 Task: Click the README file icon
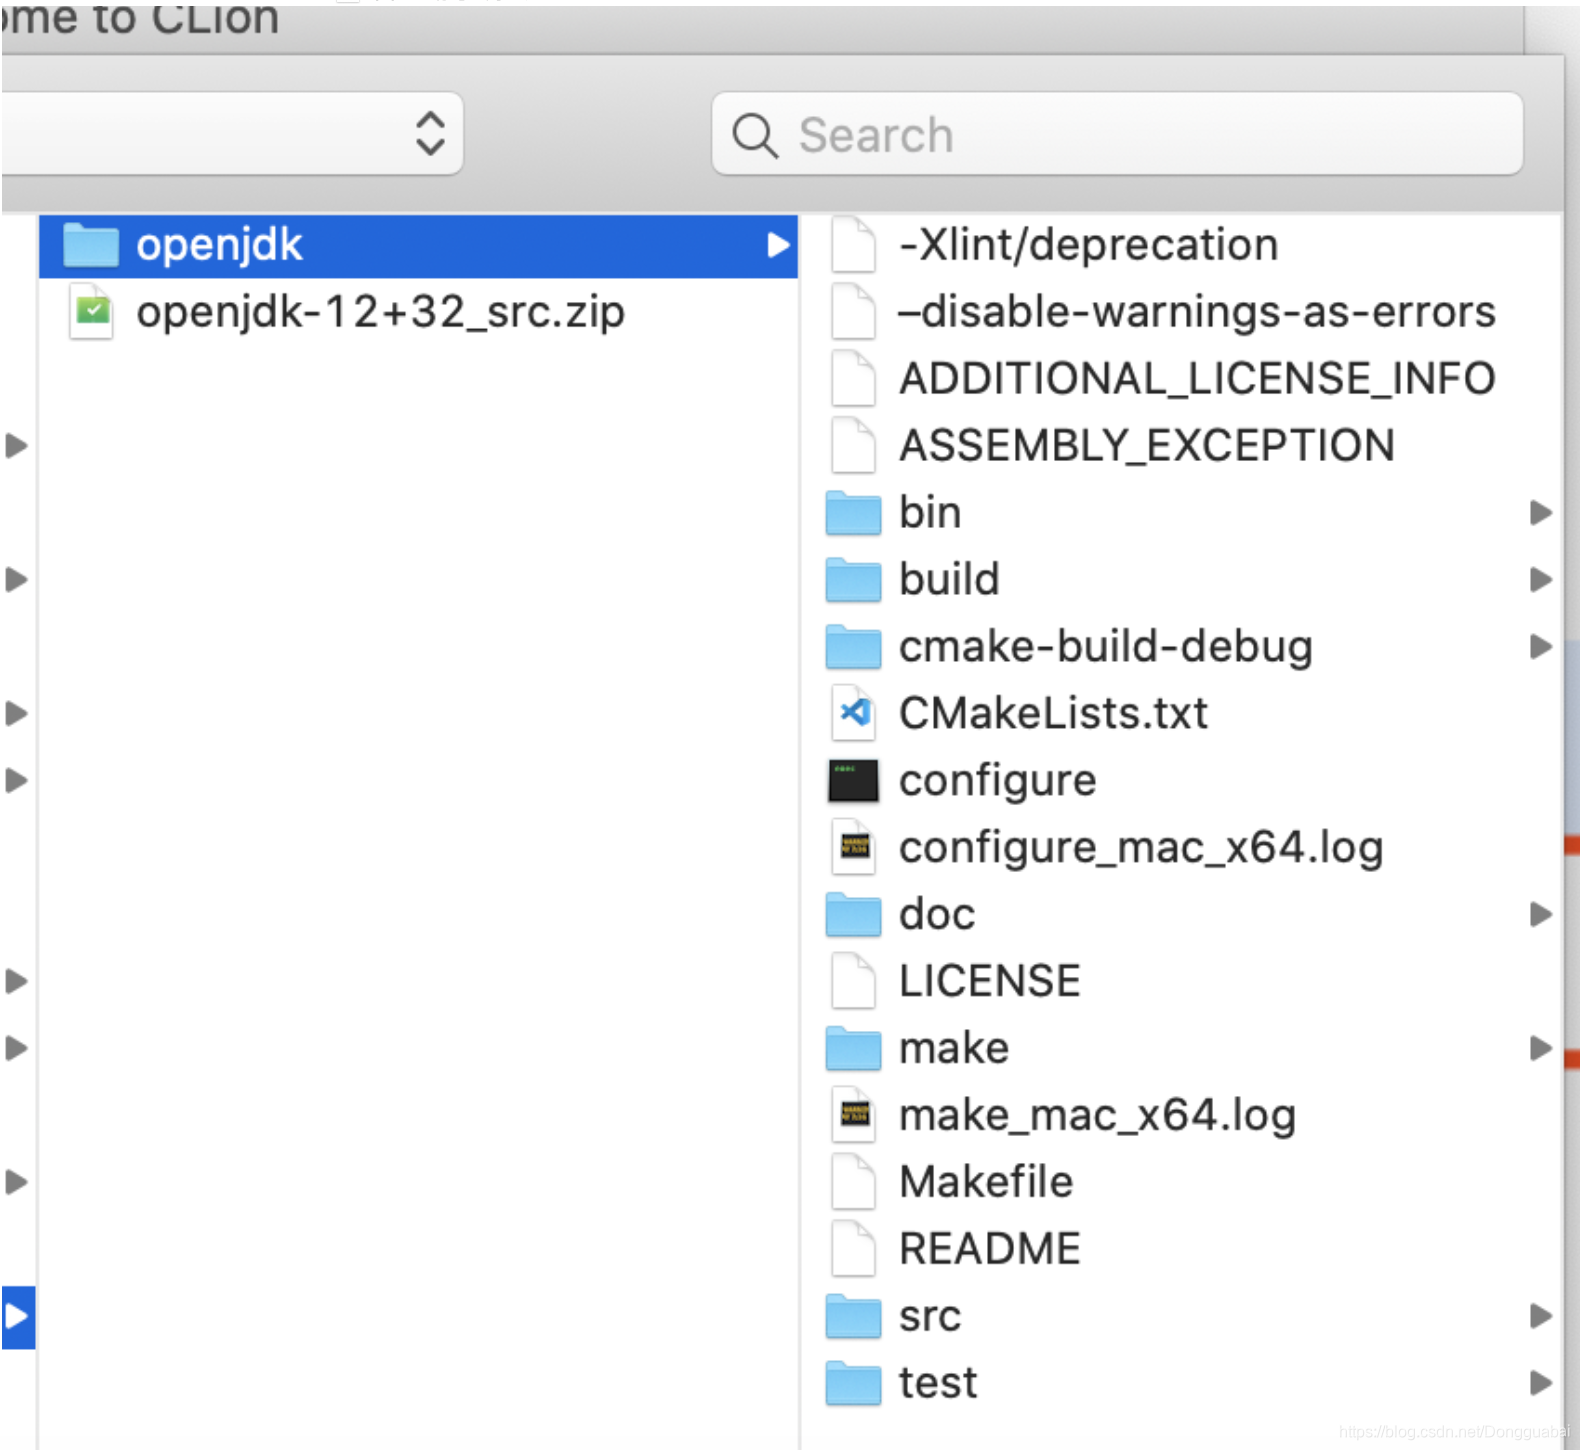tap(853, 1249)
